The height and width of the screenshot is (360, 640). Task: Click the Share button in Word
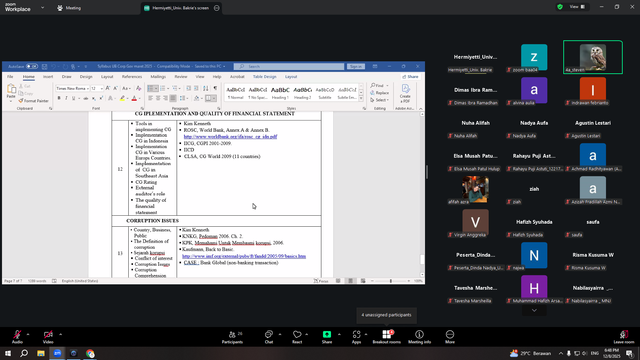410,77
